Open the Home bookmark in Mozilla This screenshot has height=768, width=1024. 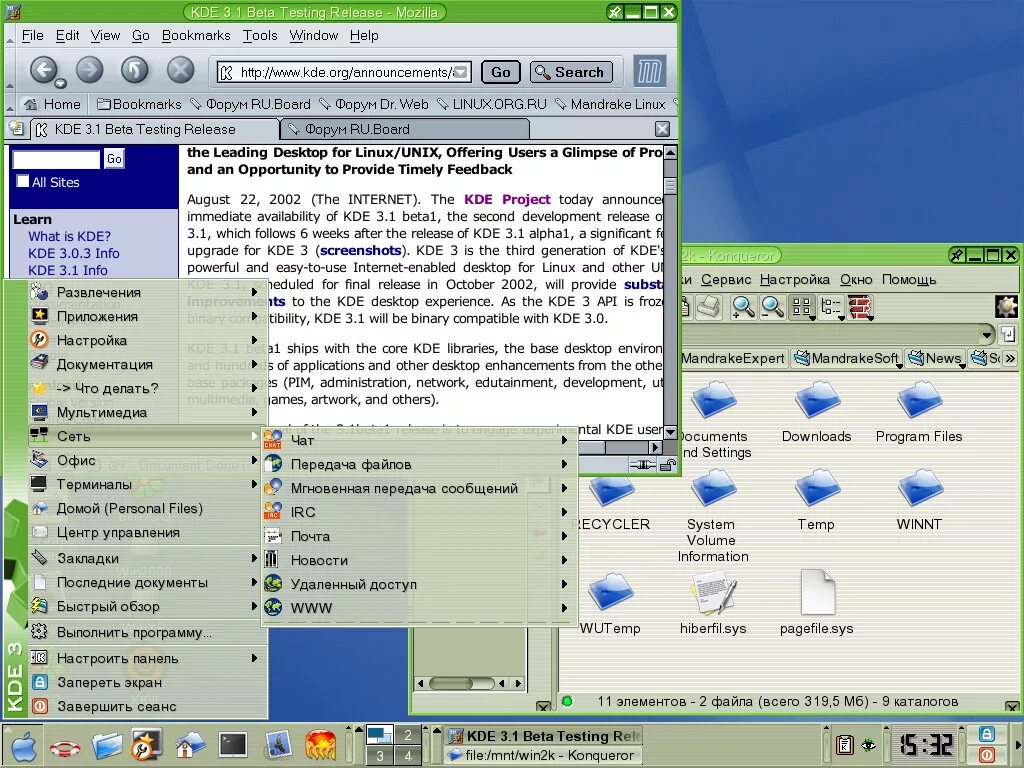52,104
